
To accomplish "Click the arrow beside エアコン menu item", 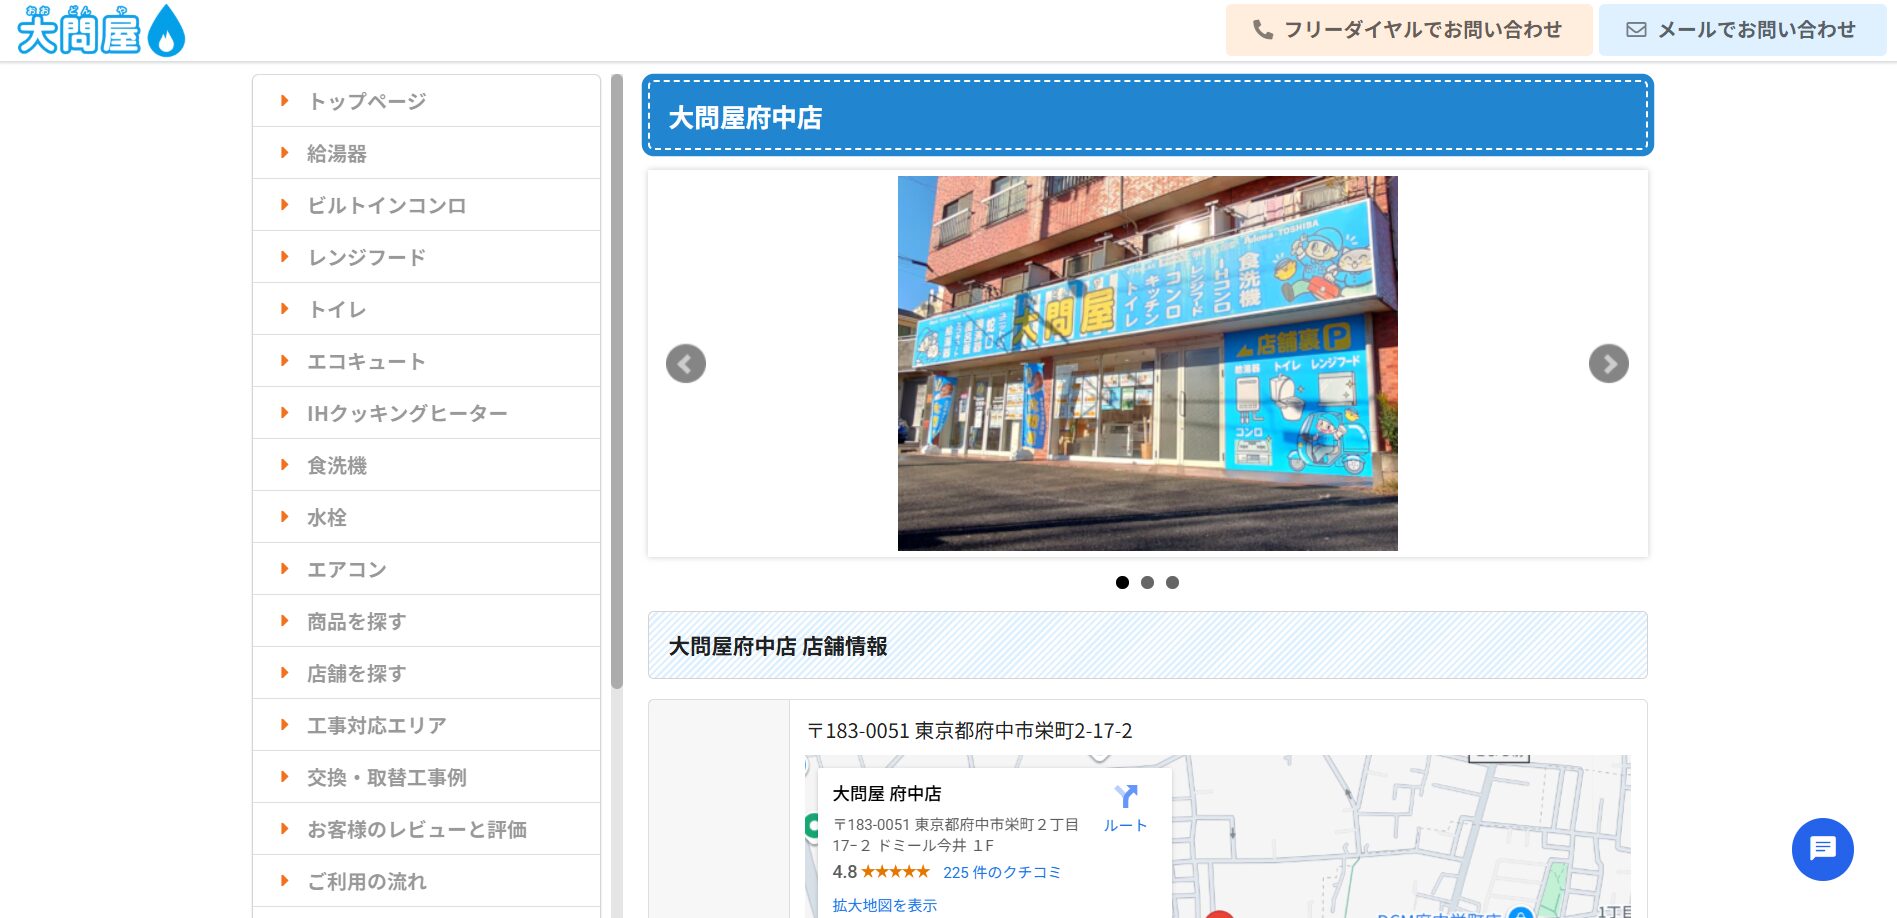I will point(285,569).
